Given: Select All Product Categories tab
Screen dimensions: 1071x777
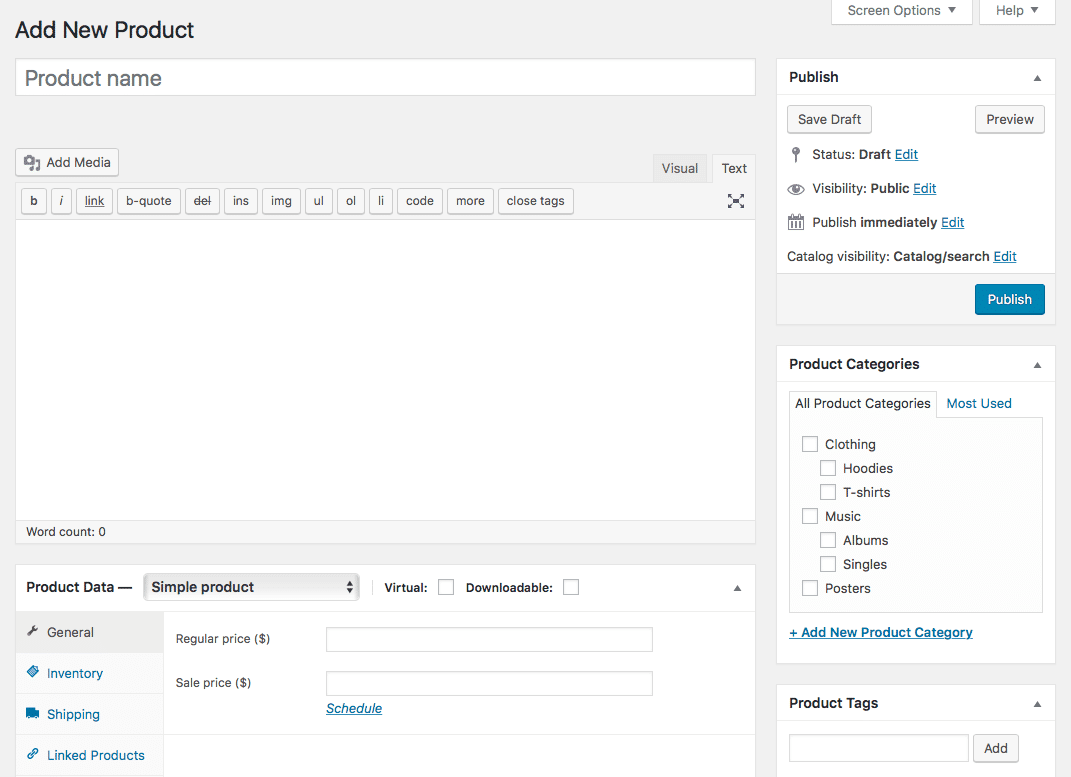Looking at the screenshot, I should tap(862, 404).
